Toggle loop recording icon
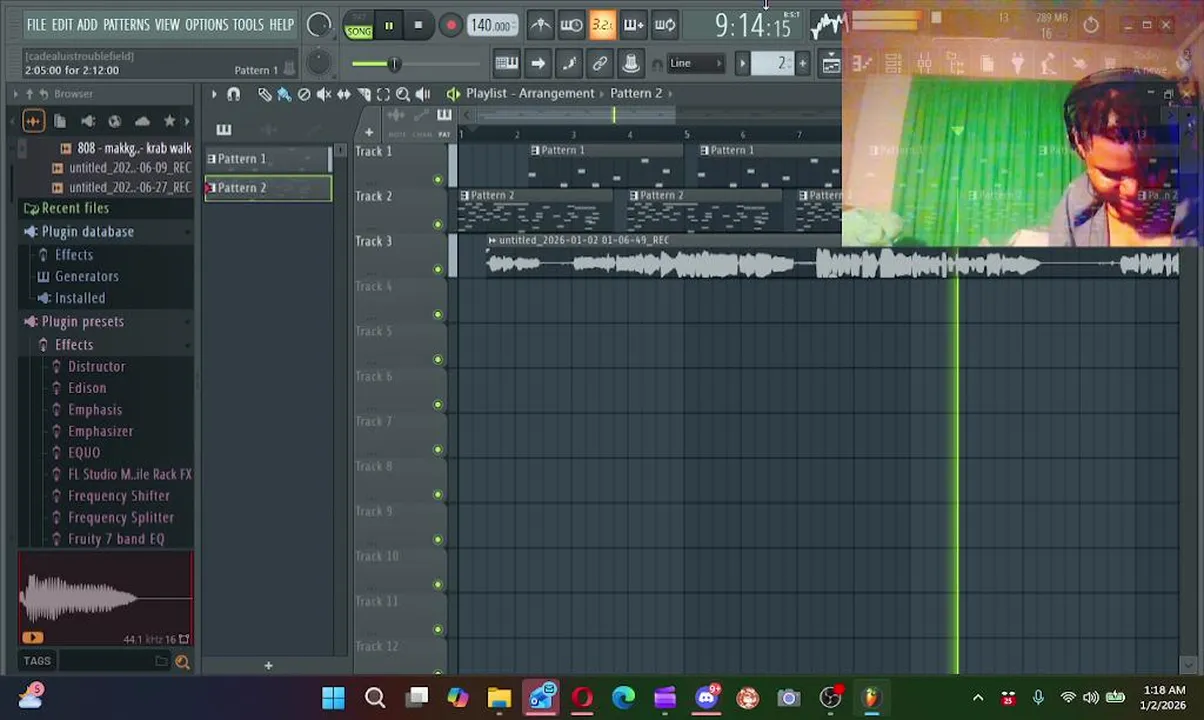This screenshot has width=1204, height=720. pyautogui.click(x=665, y=25)
